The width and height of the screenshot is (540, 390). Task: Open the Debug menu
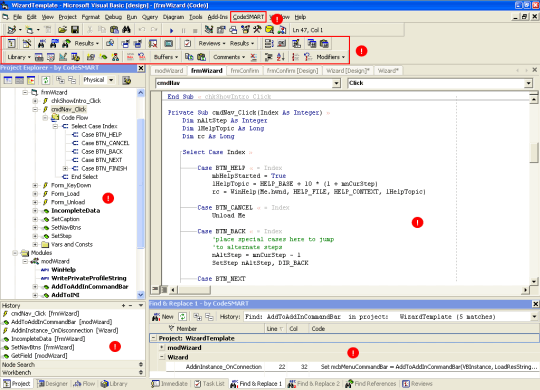click(x=113, y=17)
